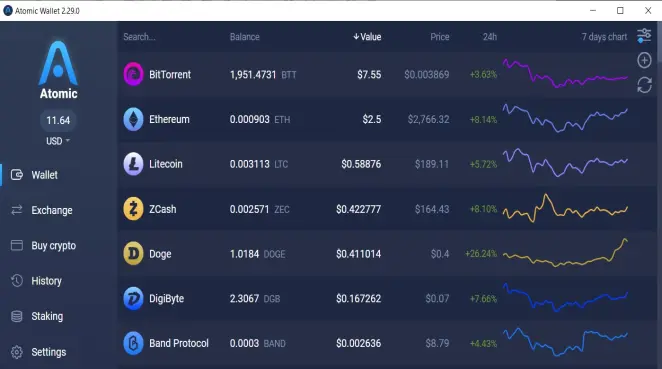Click the +5.72% Litecoin change
Image resolution: width=662 pixels, height=369 pixels.
coord(483,164)
